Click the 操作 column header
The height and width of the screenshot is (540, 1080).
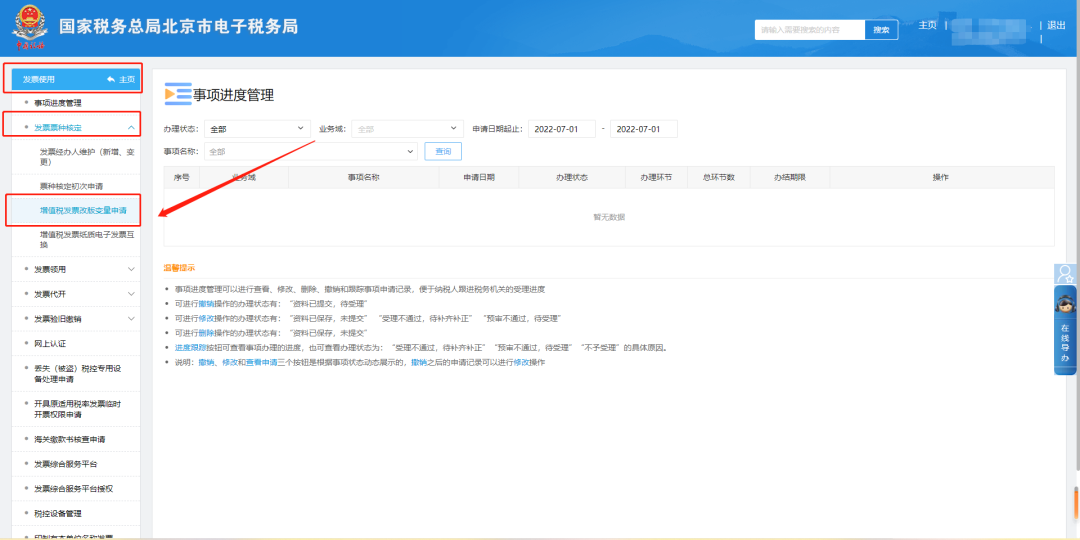941,177
